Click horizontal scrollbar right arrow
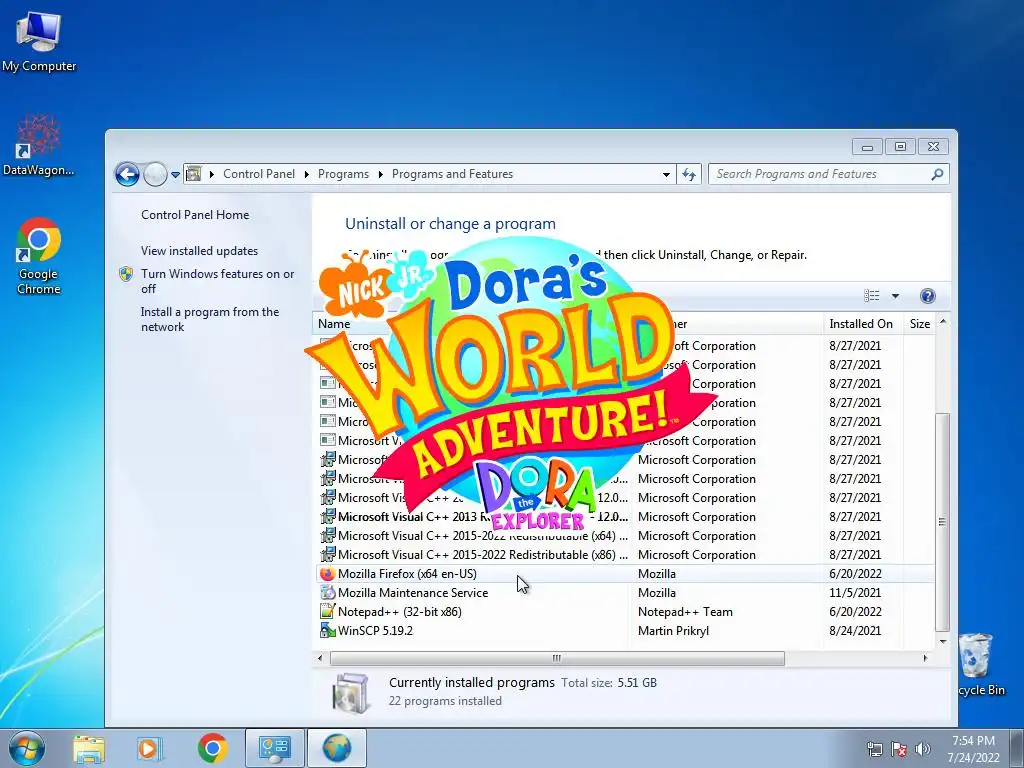Image resolution: width=1024 pixels, height=768 pixels. (x=925, y=658)
